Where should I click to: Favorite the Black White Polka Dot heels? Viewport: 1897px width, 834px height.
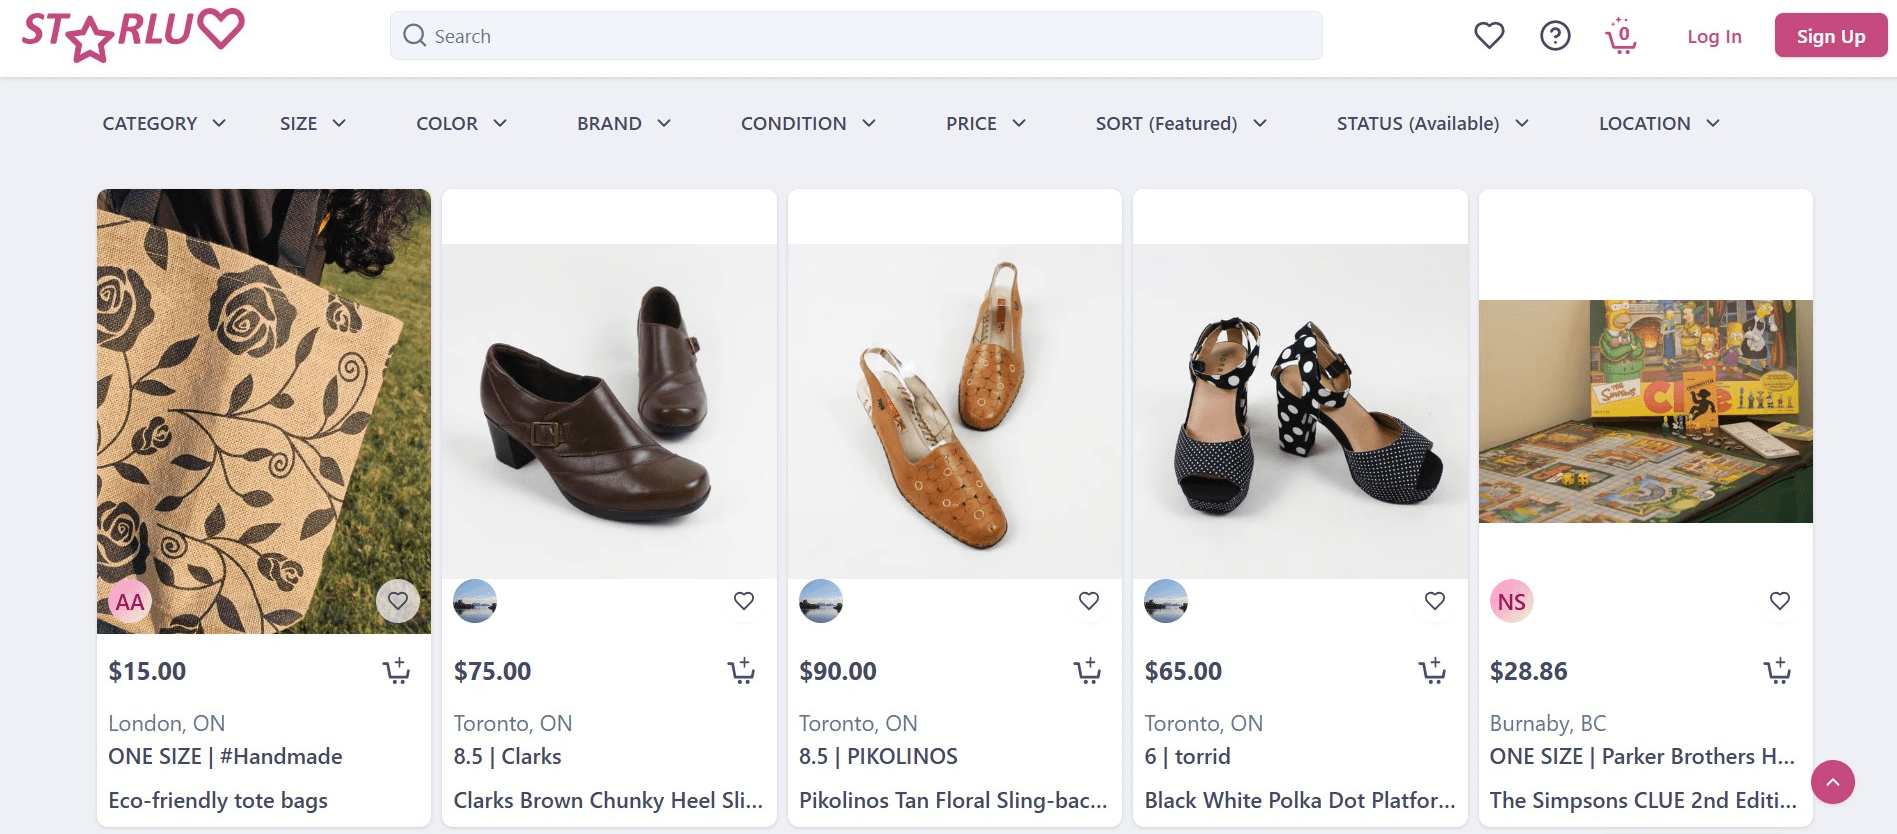click(x=1435, y=601)
